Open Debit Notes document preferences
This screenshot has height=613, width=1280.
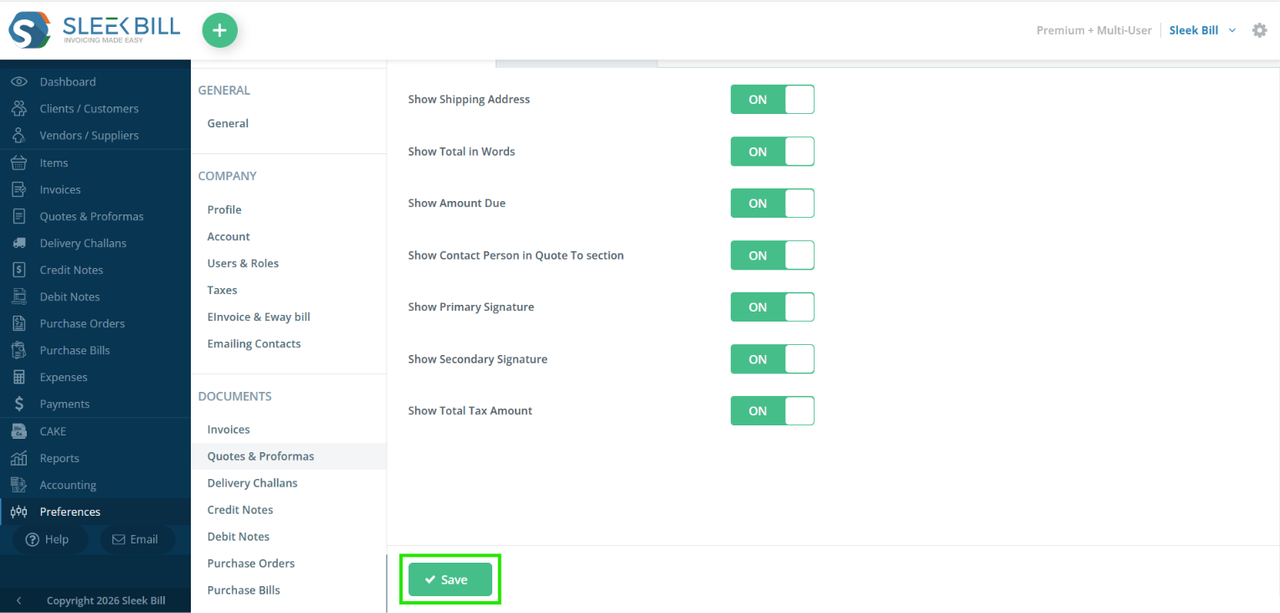tap(238, 537)
